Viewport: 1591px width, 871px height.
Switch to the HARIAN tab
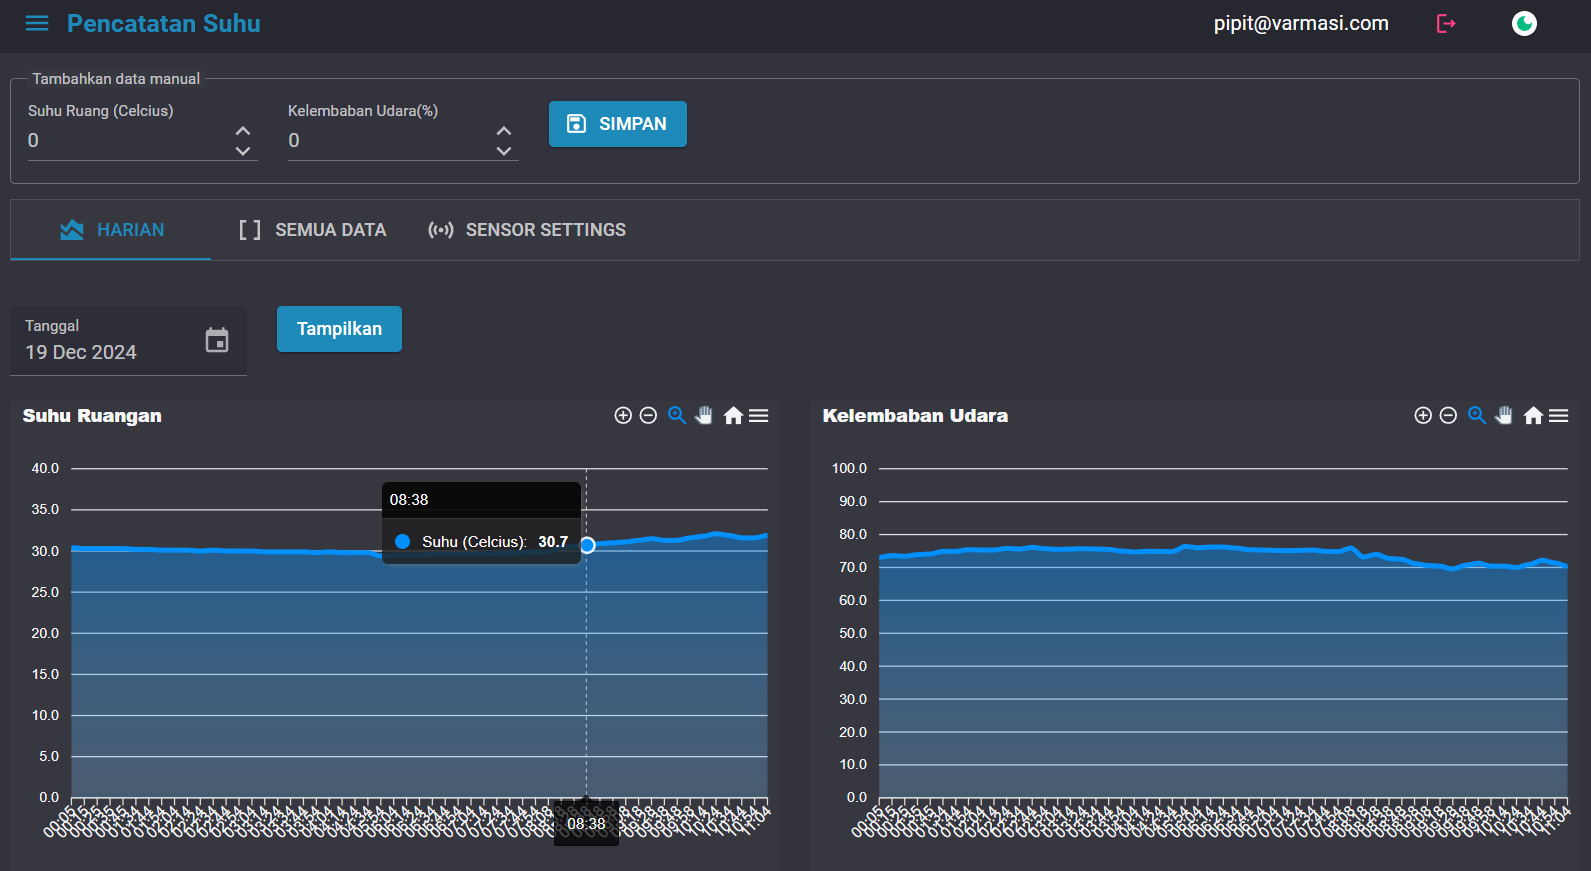tap(111, 230)
